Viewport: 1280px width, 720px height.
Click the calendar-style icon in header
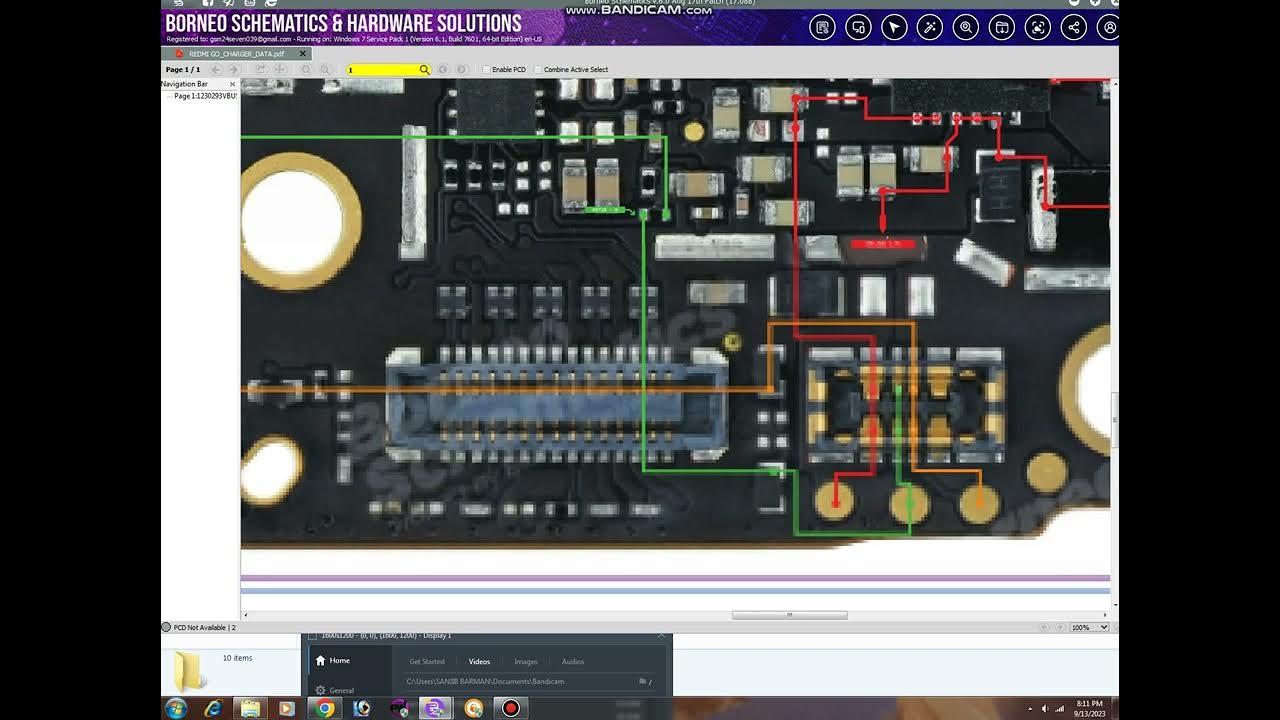pos(1002,27)
